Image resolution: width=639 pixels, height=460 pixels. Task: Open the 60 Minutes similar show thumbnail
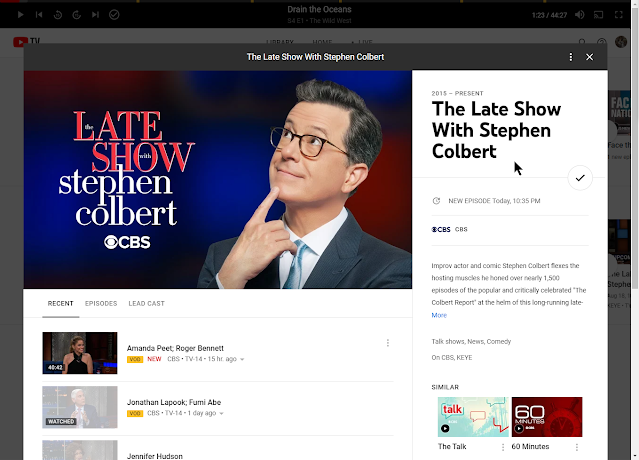pyautogui.click(x=547, y=417)
